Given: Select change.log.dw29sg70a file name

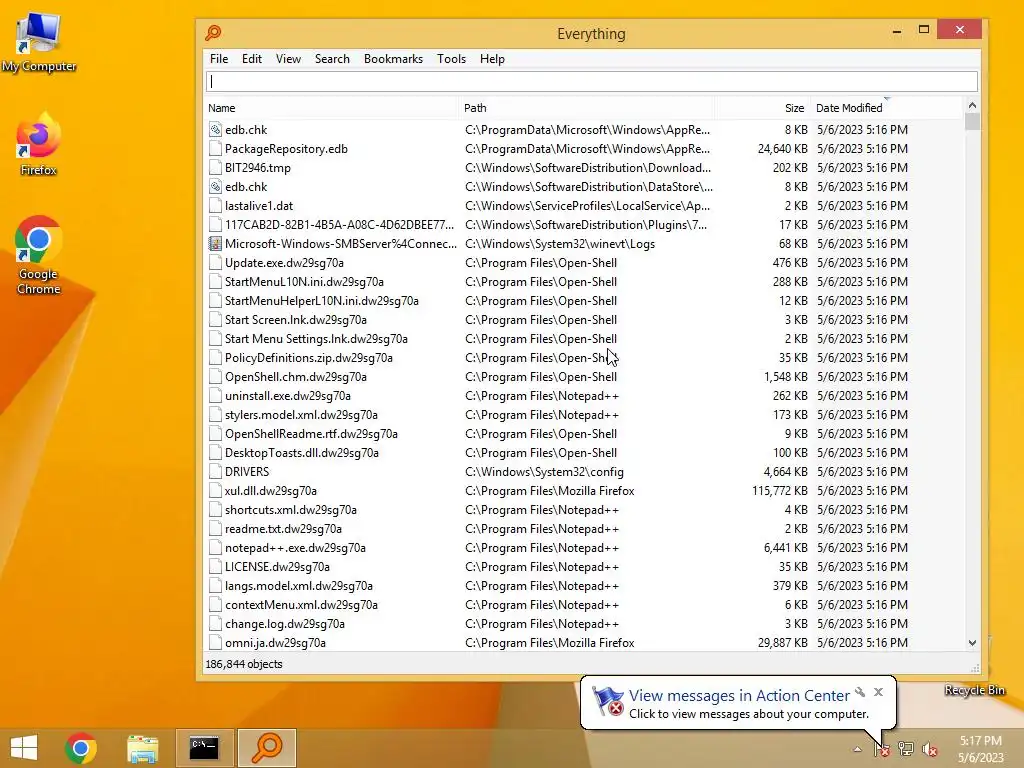Looking at the screenshot, I should pyautogui.click(x=285, y=623).
